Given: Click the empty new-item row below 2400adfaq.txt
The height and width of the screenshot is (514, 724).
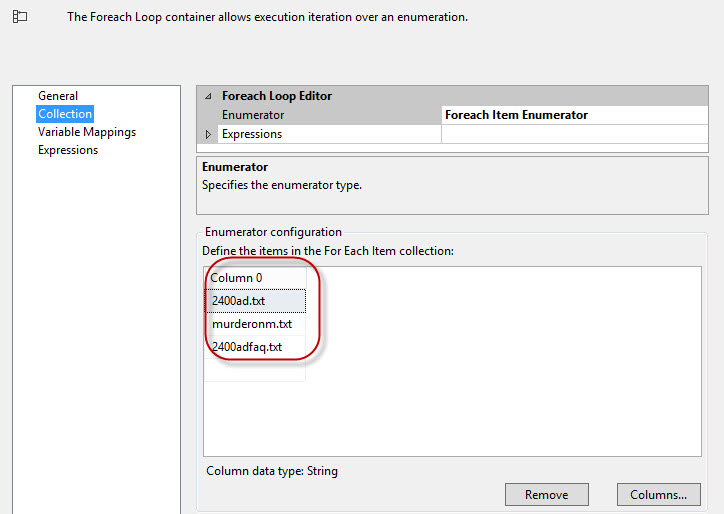Looking at the screenshot, I should tap(255, 370).
